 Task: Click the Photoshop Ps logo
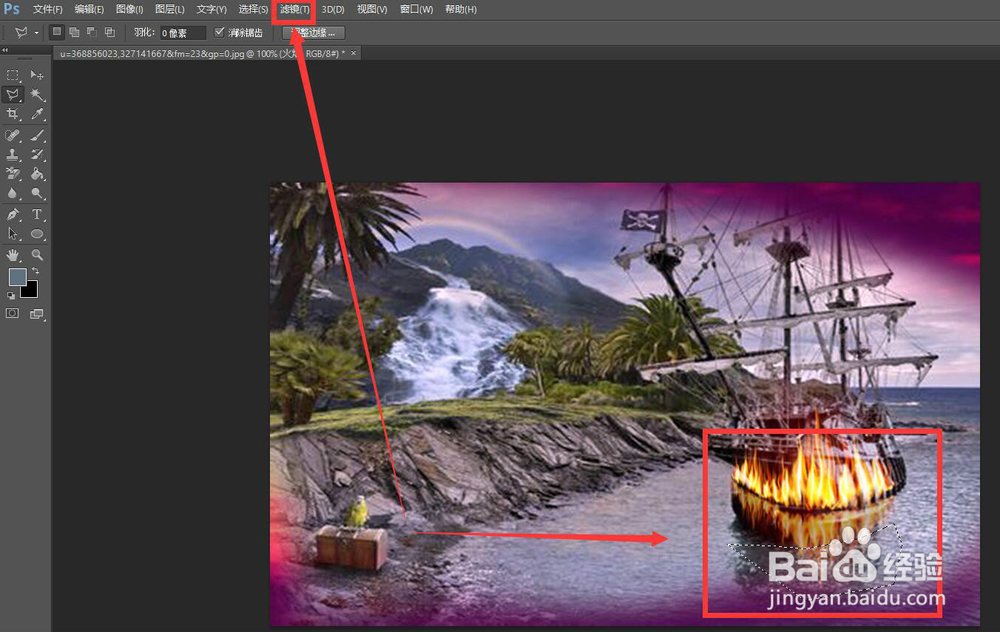tap(11, 9)
